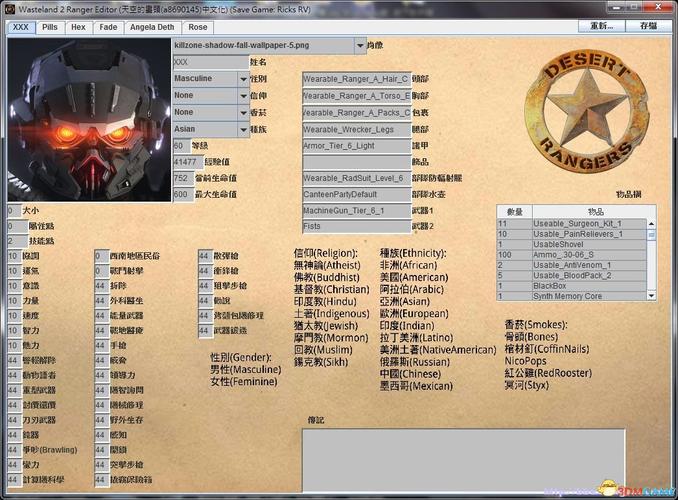
Task: Click the save button at top right
Action: click(648, 26)
